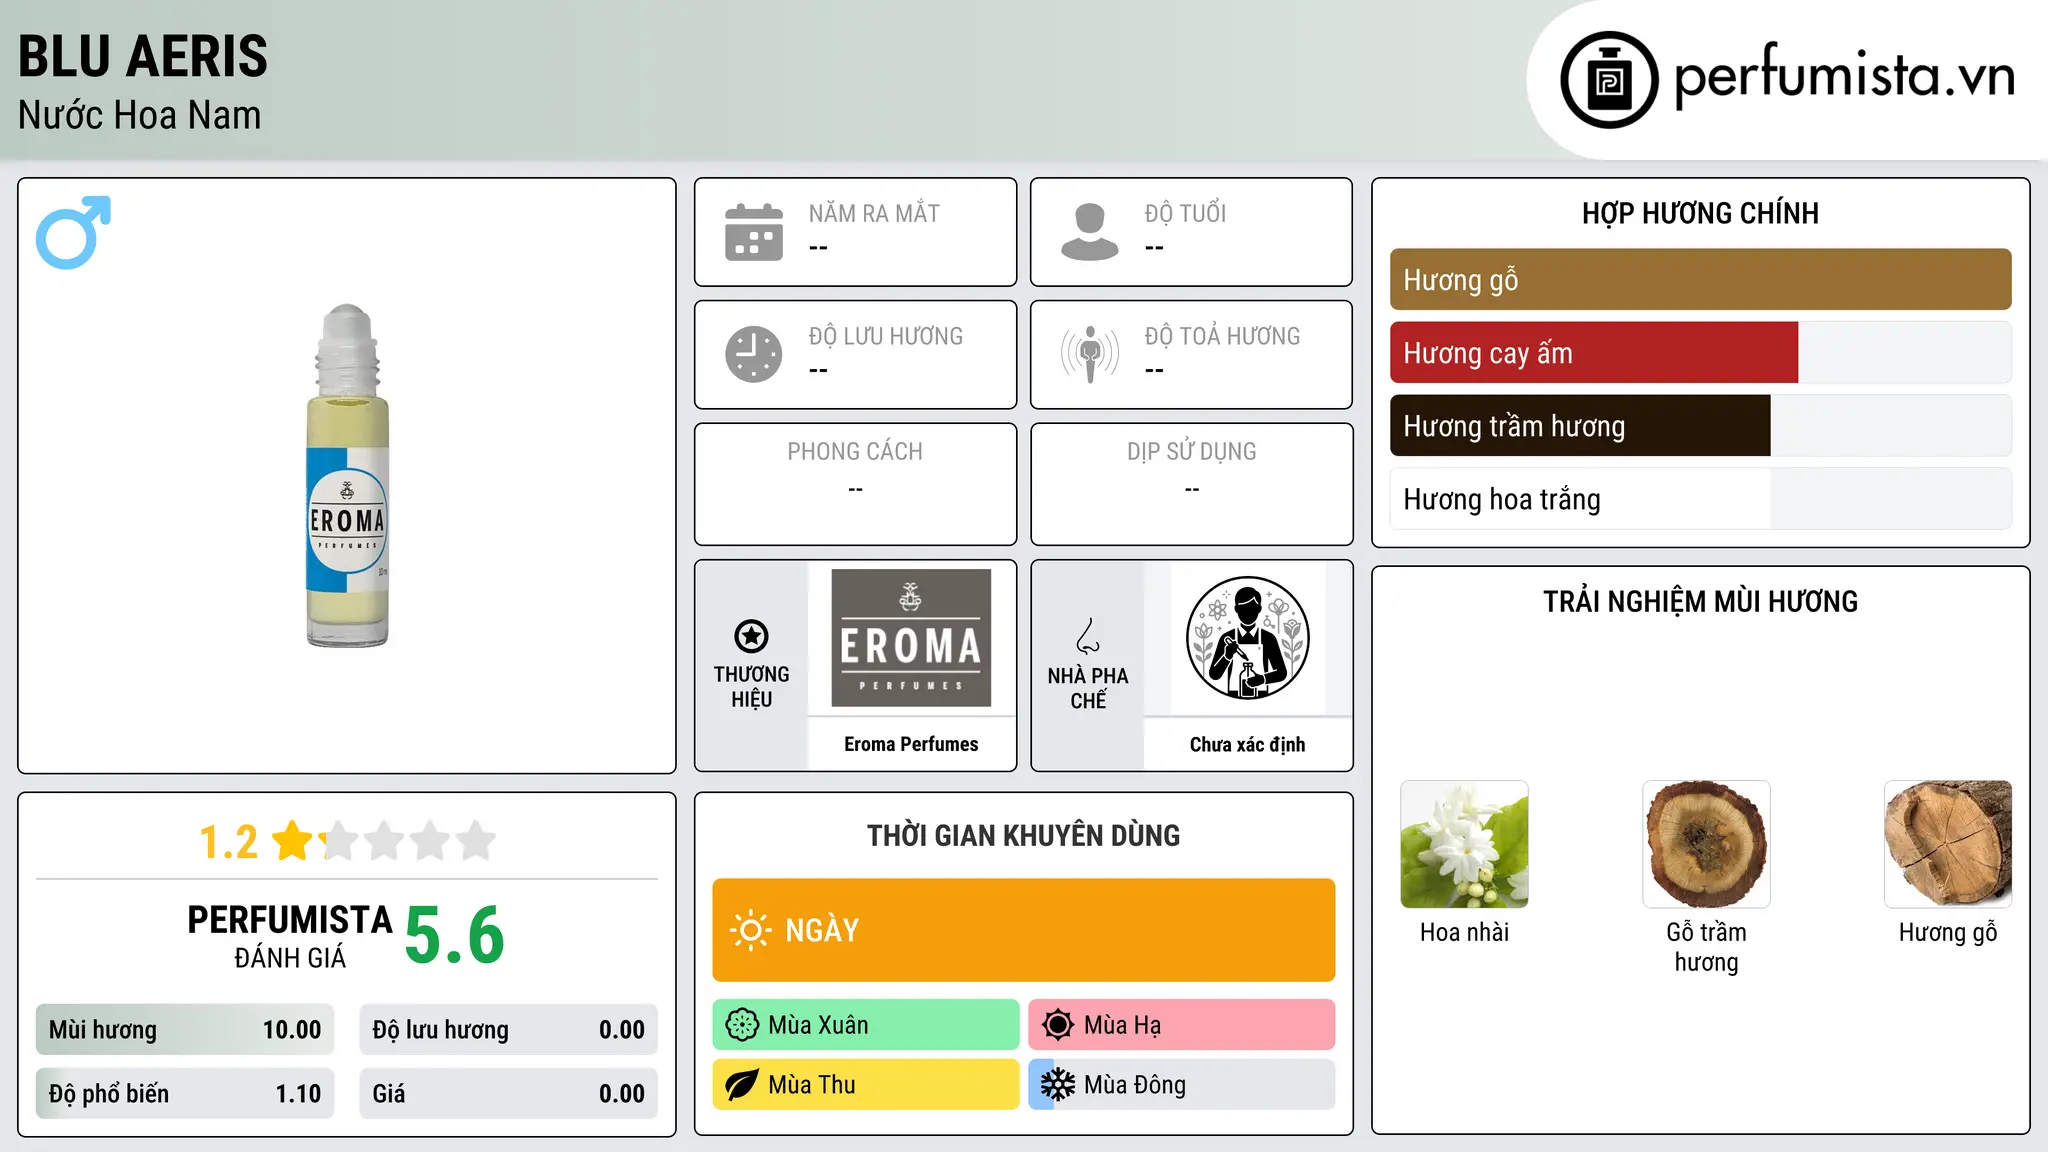Click the green 5.6 Perfumista score

point(455,935)
